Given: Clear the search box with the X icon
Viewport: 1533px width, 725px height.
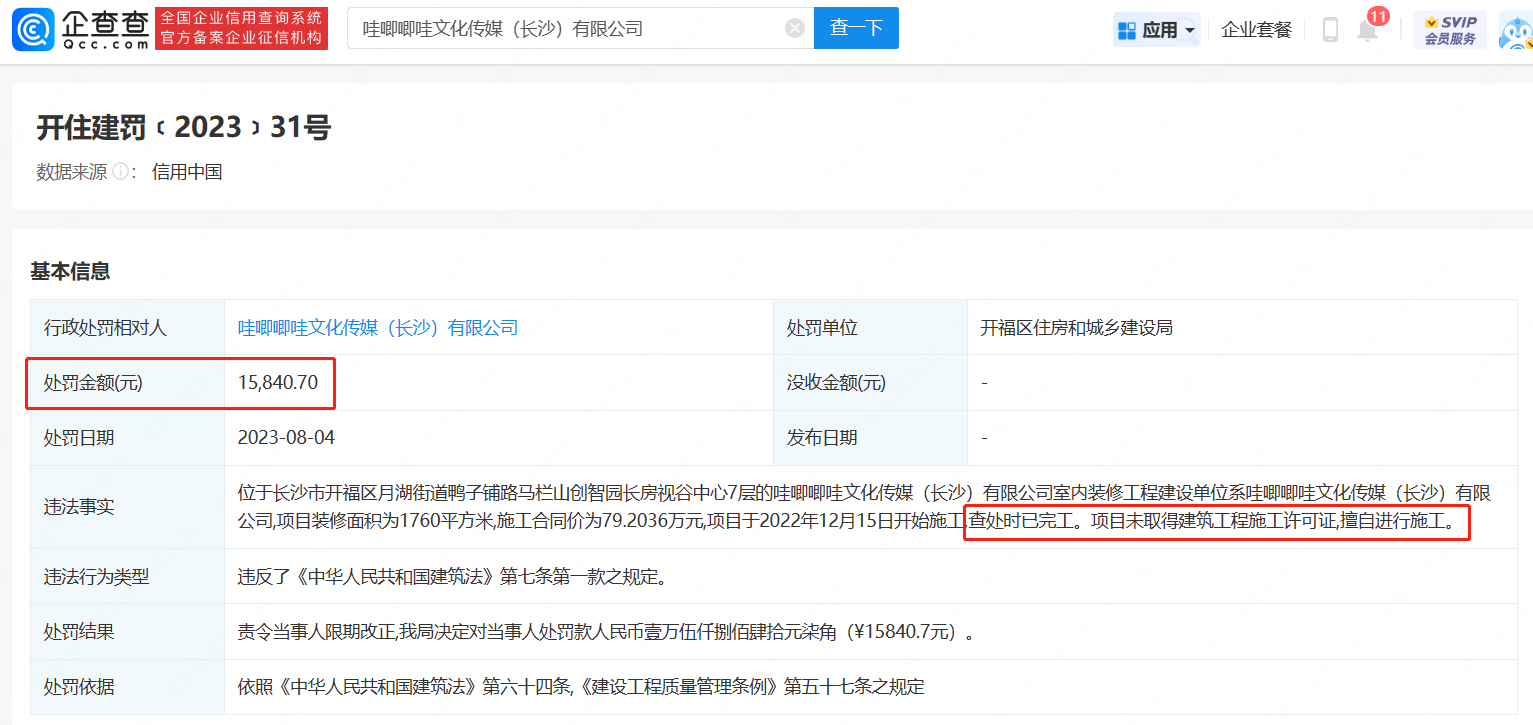Looking at the screenshot, I should coord(795,28).
